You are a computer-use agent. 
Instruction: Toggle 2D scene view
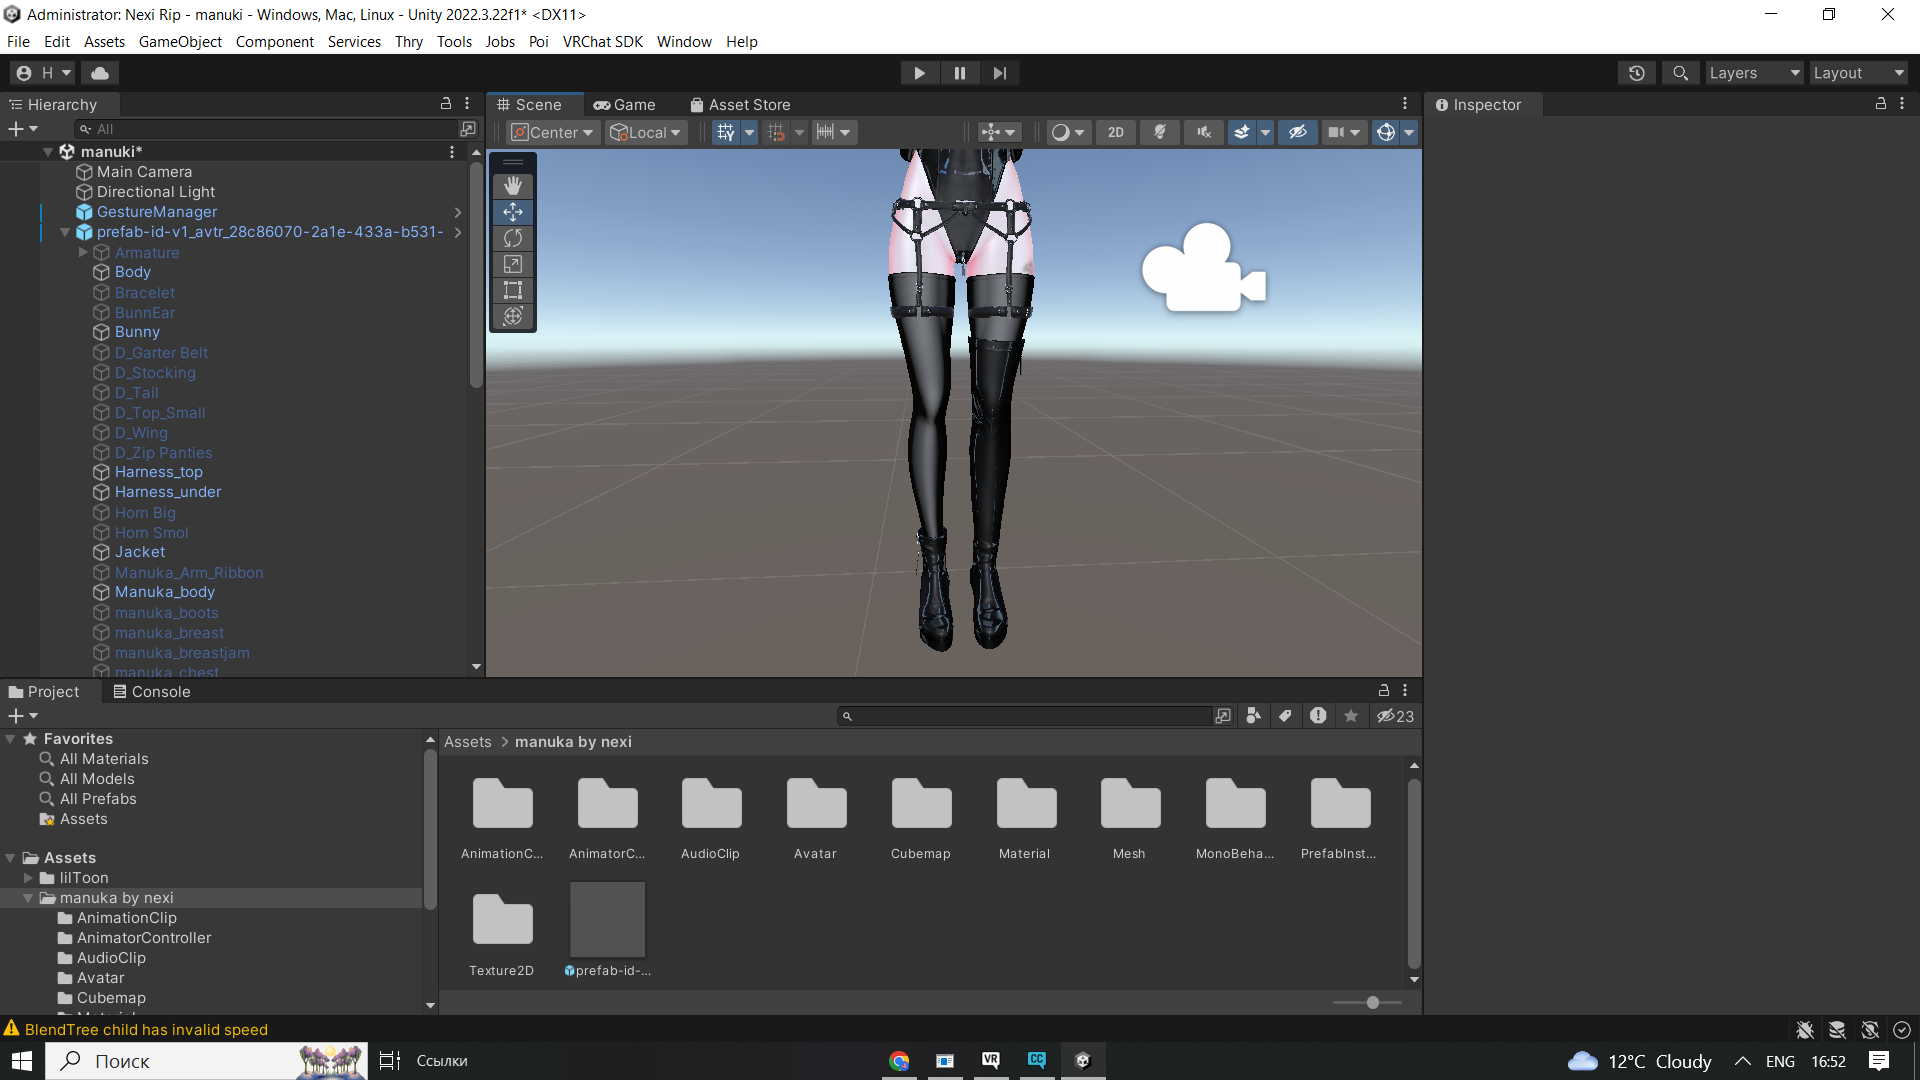pyautogui.click(x=1116, y=132)
